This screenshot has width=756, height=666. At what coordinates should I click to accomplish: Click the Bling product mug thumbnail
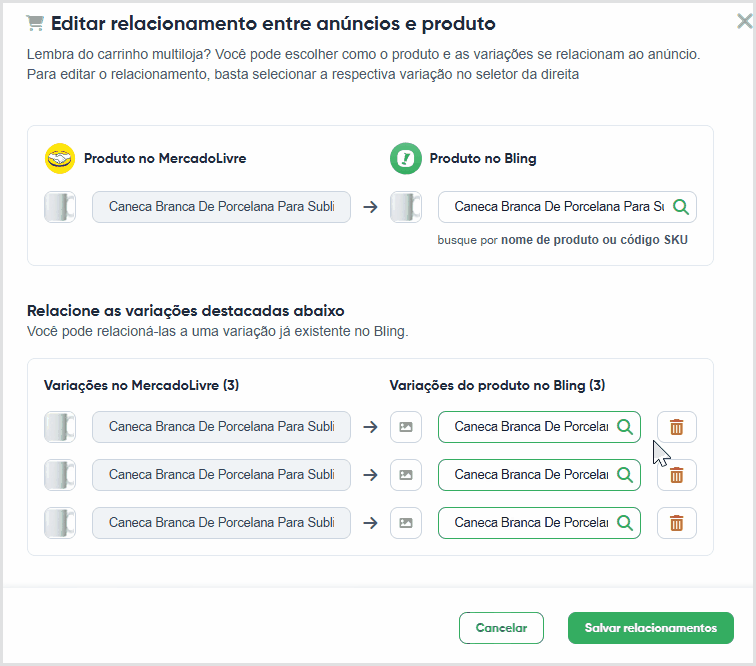click(405, 207)
